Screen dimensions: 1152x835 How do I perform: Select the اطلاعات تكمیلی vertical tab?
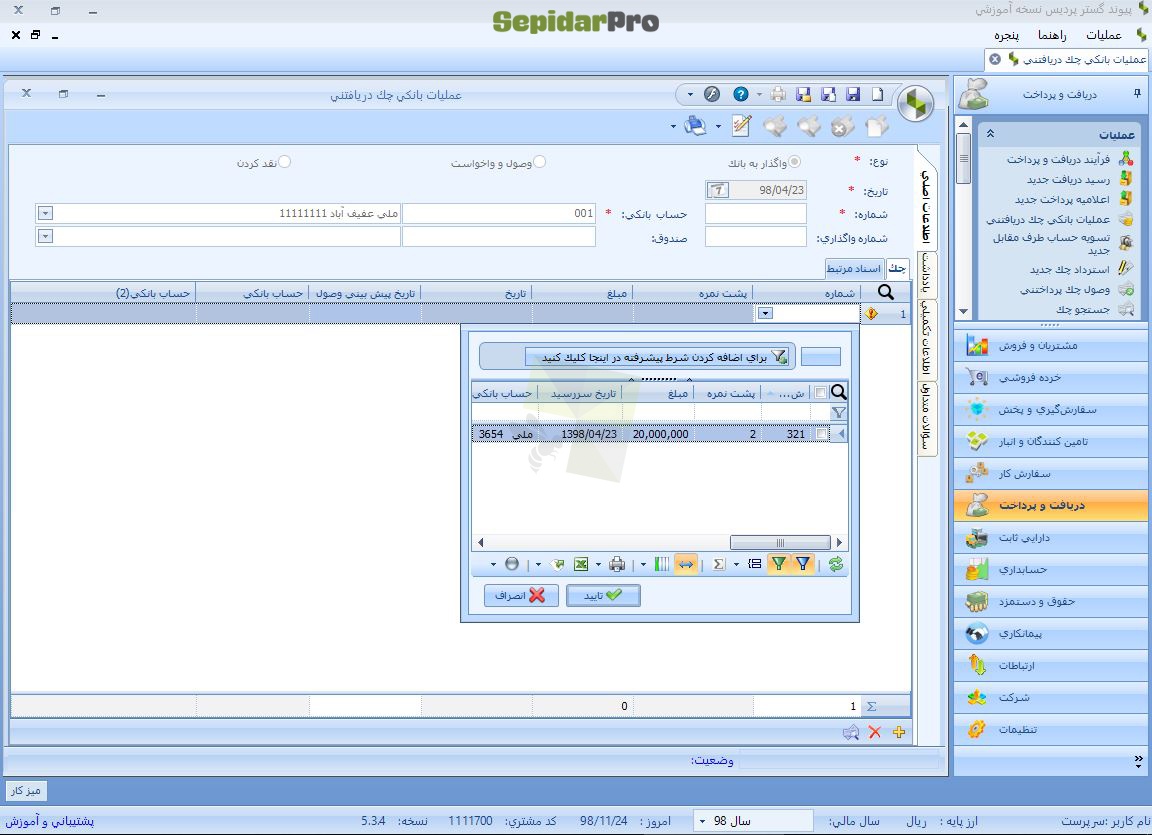coord(926,337)
